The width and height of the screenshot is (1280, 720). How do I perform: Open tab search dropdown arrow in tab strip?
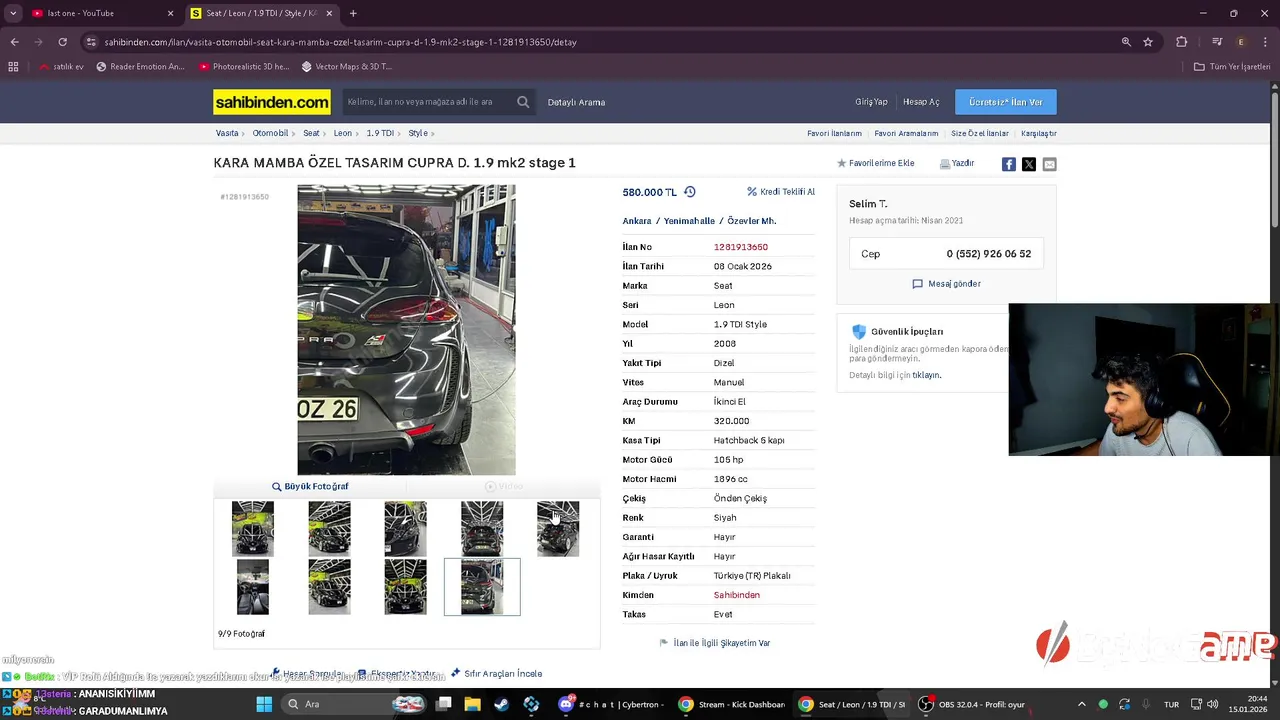[11, 13]
